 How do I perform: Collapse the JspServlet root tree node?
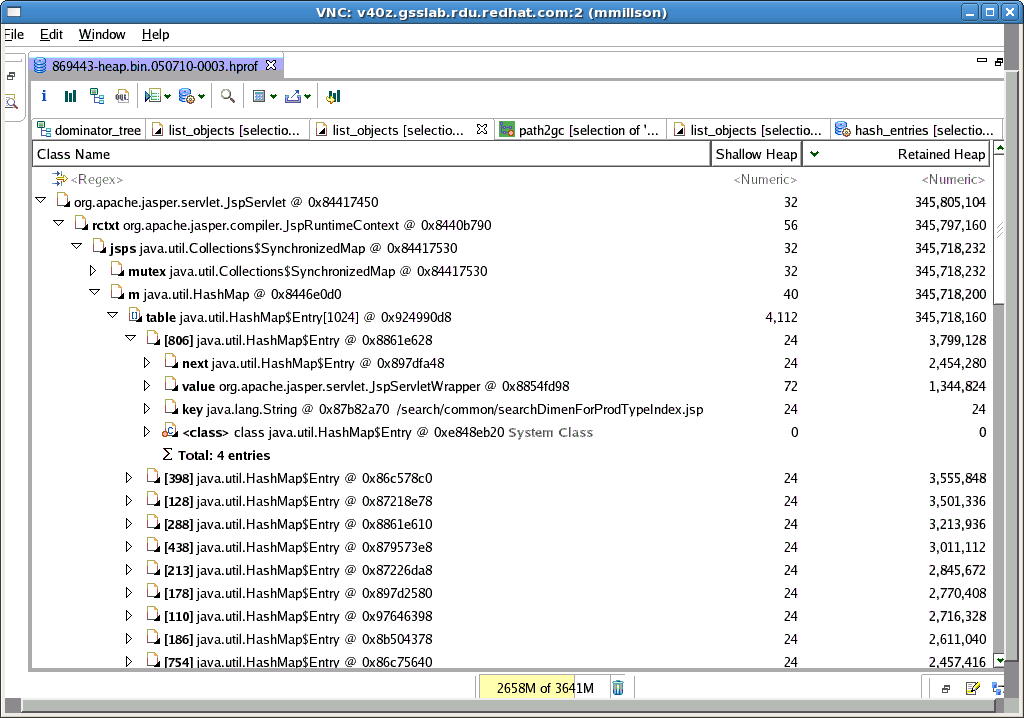[x=41, y=201]
